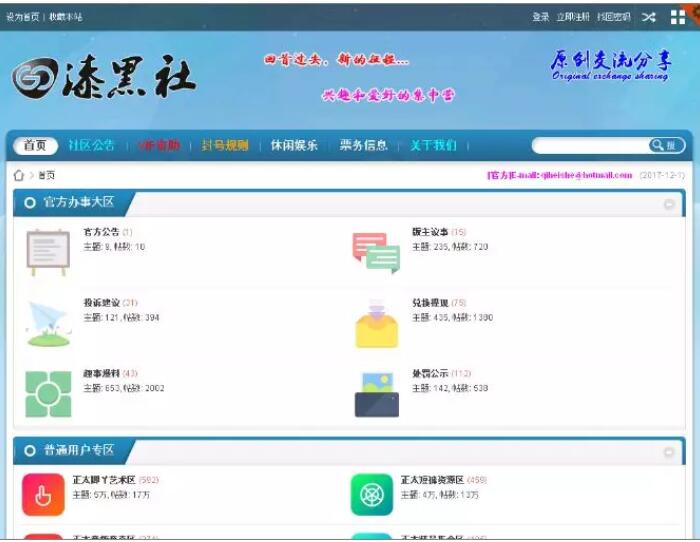Screen dimensions: 700x542
Task: Click the 收藏本站 link
Action: (66, 17)
